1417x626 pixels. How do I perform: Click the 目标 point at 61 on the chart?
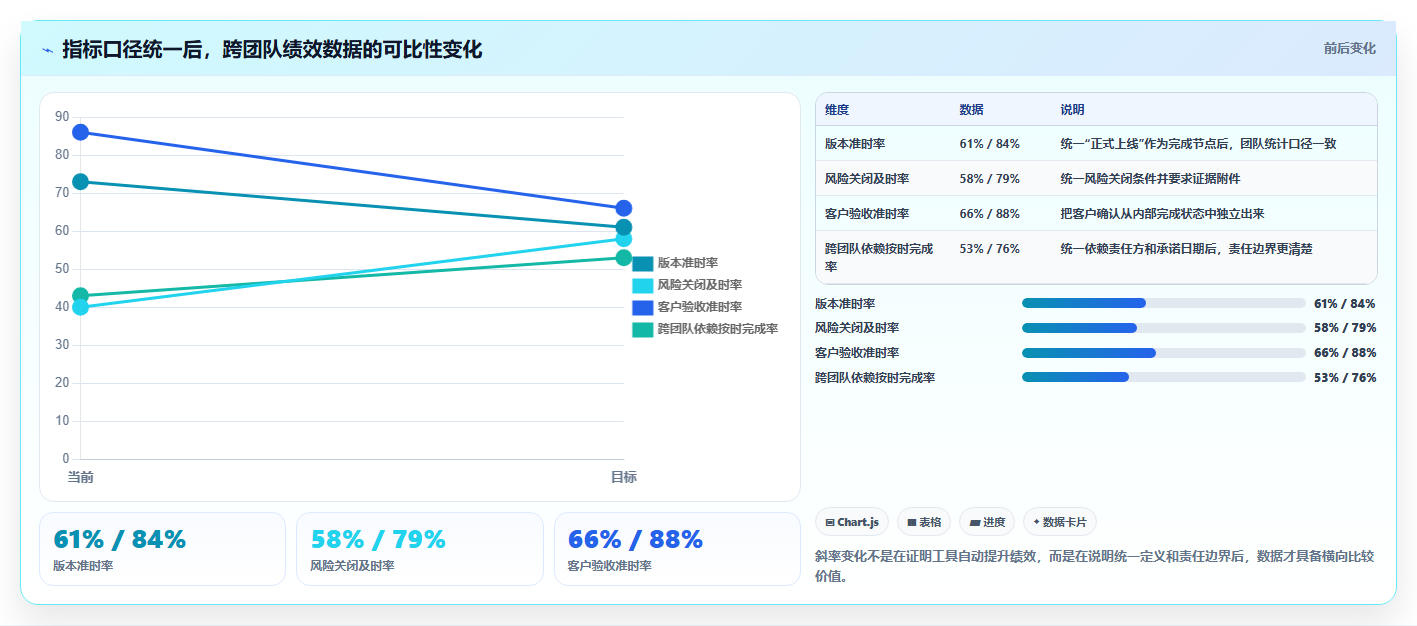(624, 227)
